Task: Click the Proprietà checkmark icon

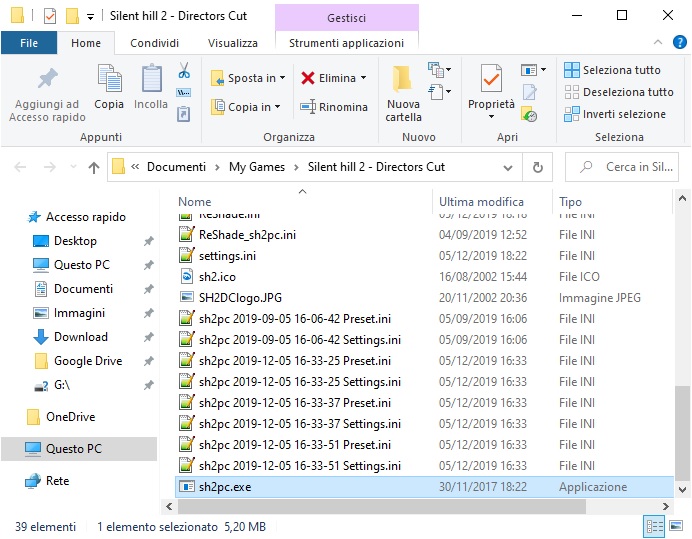Action: [x=491, y=79]
